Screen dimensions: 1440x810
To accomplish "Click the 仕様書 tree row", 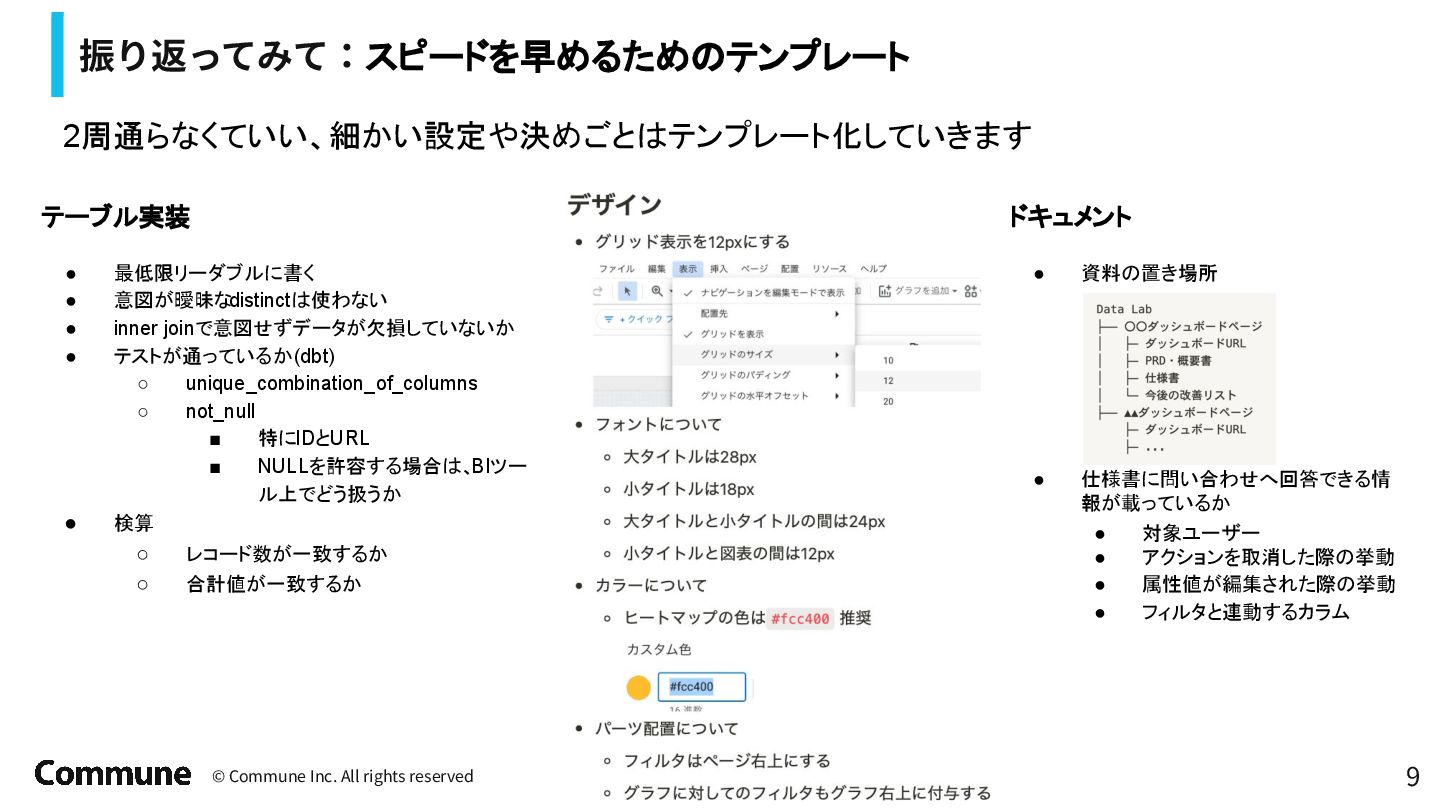I will [x=1162, y=378].
